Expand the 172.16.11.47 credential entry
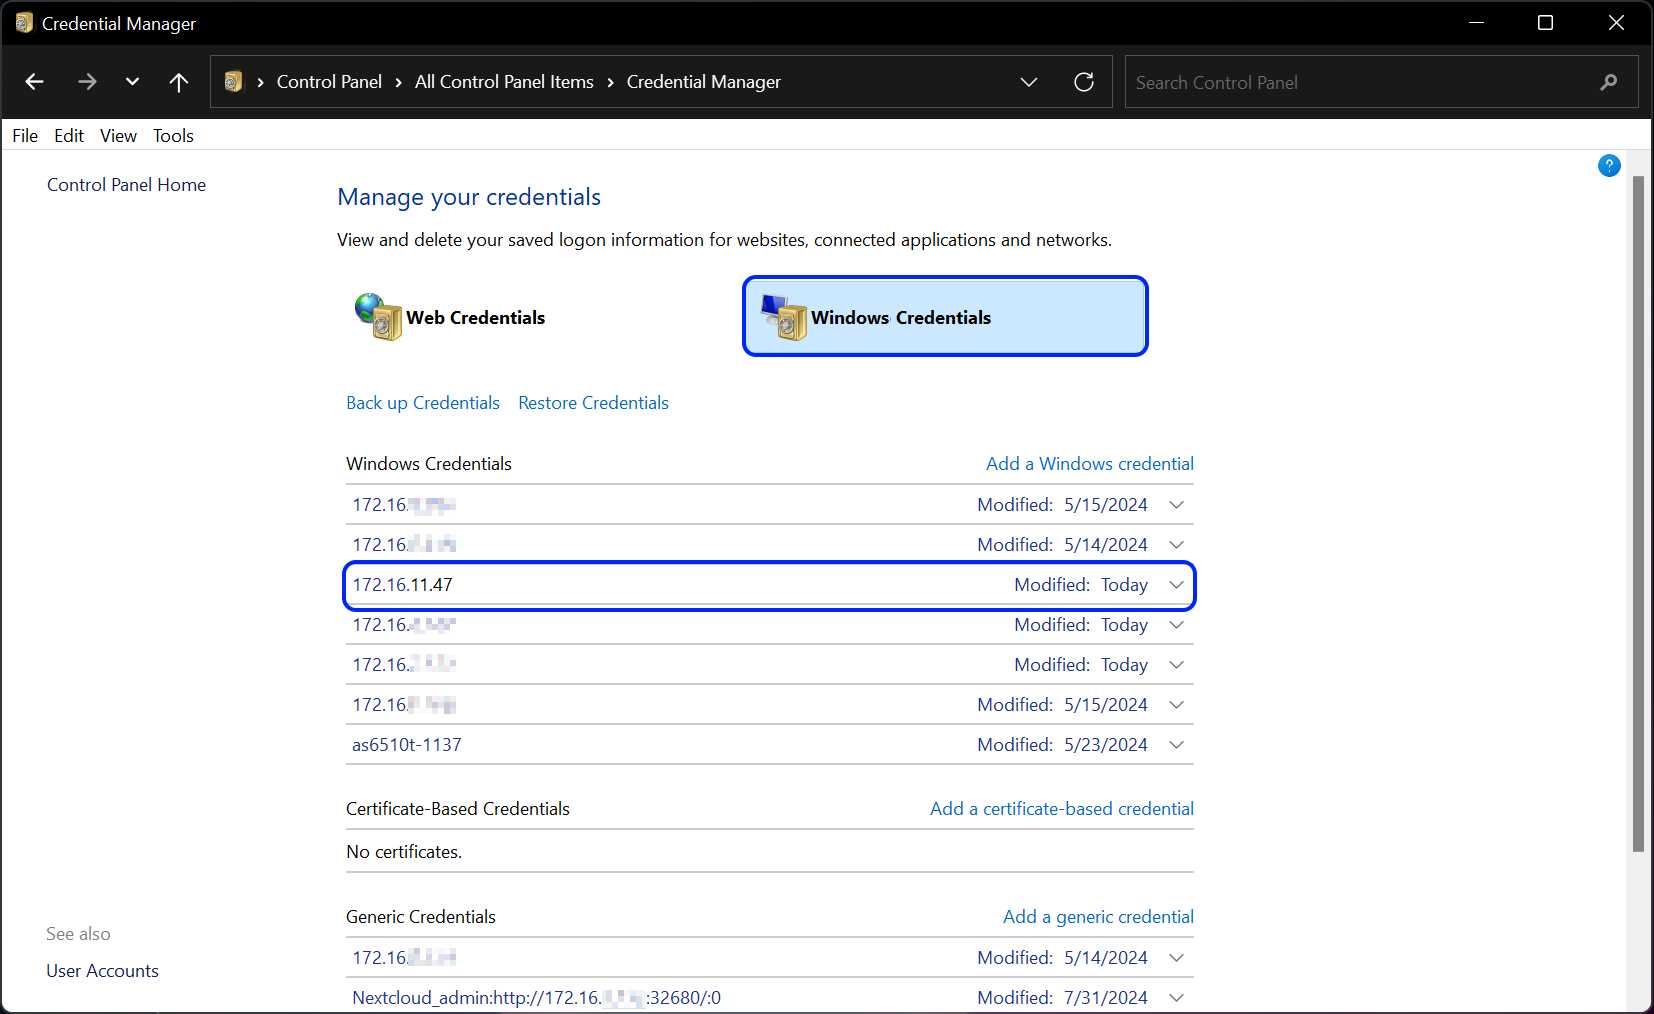Image resolution: width=1654 pixels, height=1014 pixels. pyautogui.click(x=1176, y=585)
